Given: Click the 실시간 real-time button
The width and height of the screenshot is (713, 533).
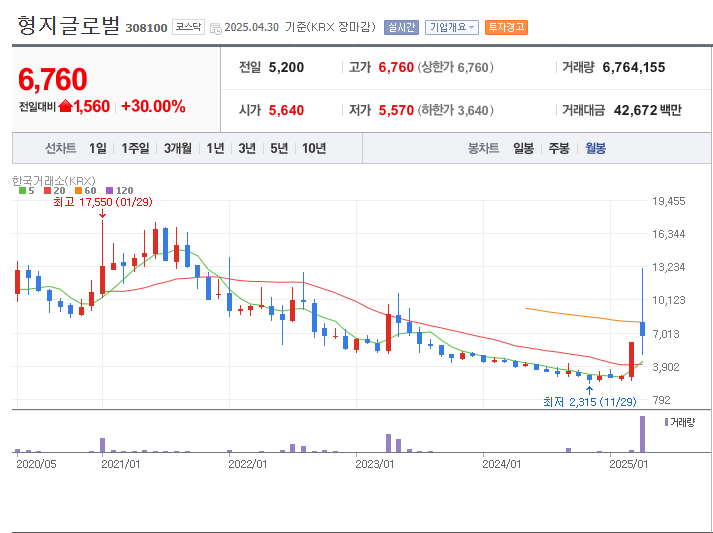Looking at the screenshot, I should point(401,27).
